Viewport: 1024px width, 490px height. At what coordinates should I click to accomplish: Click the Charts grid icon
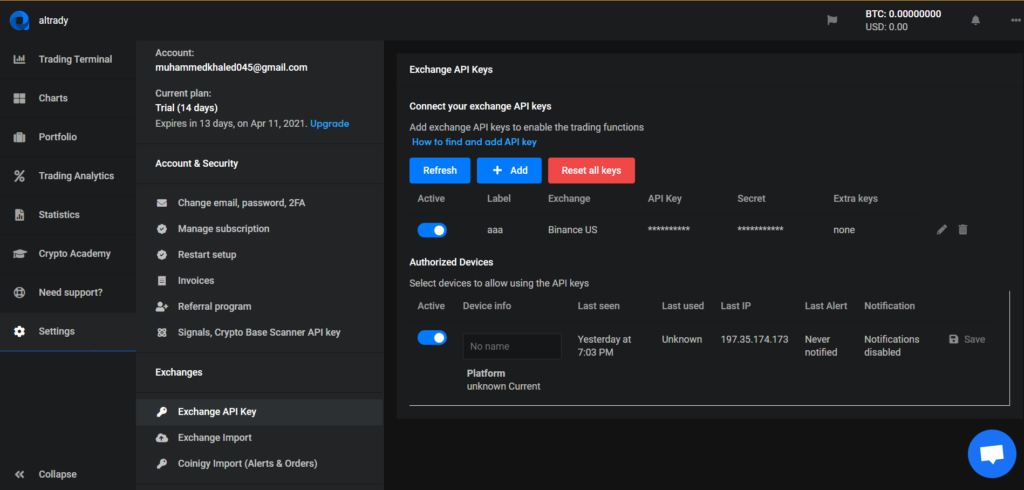19,98
